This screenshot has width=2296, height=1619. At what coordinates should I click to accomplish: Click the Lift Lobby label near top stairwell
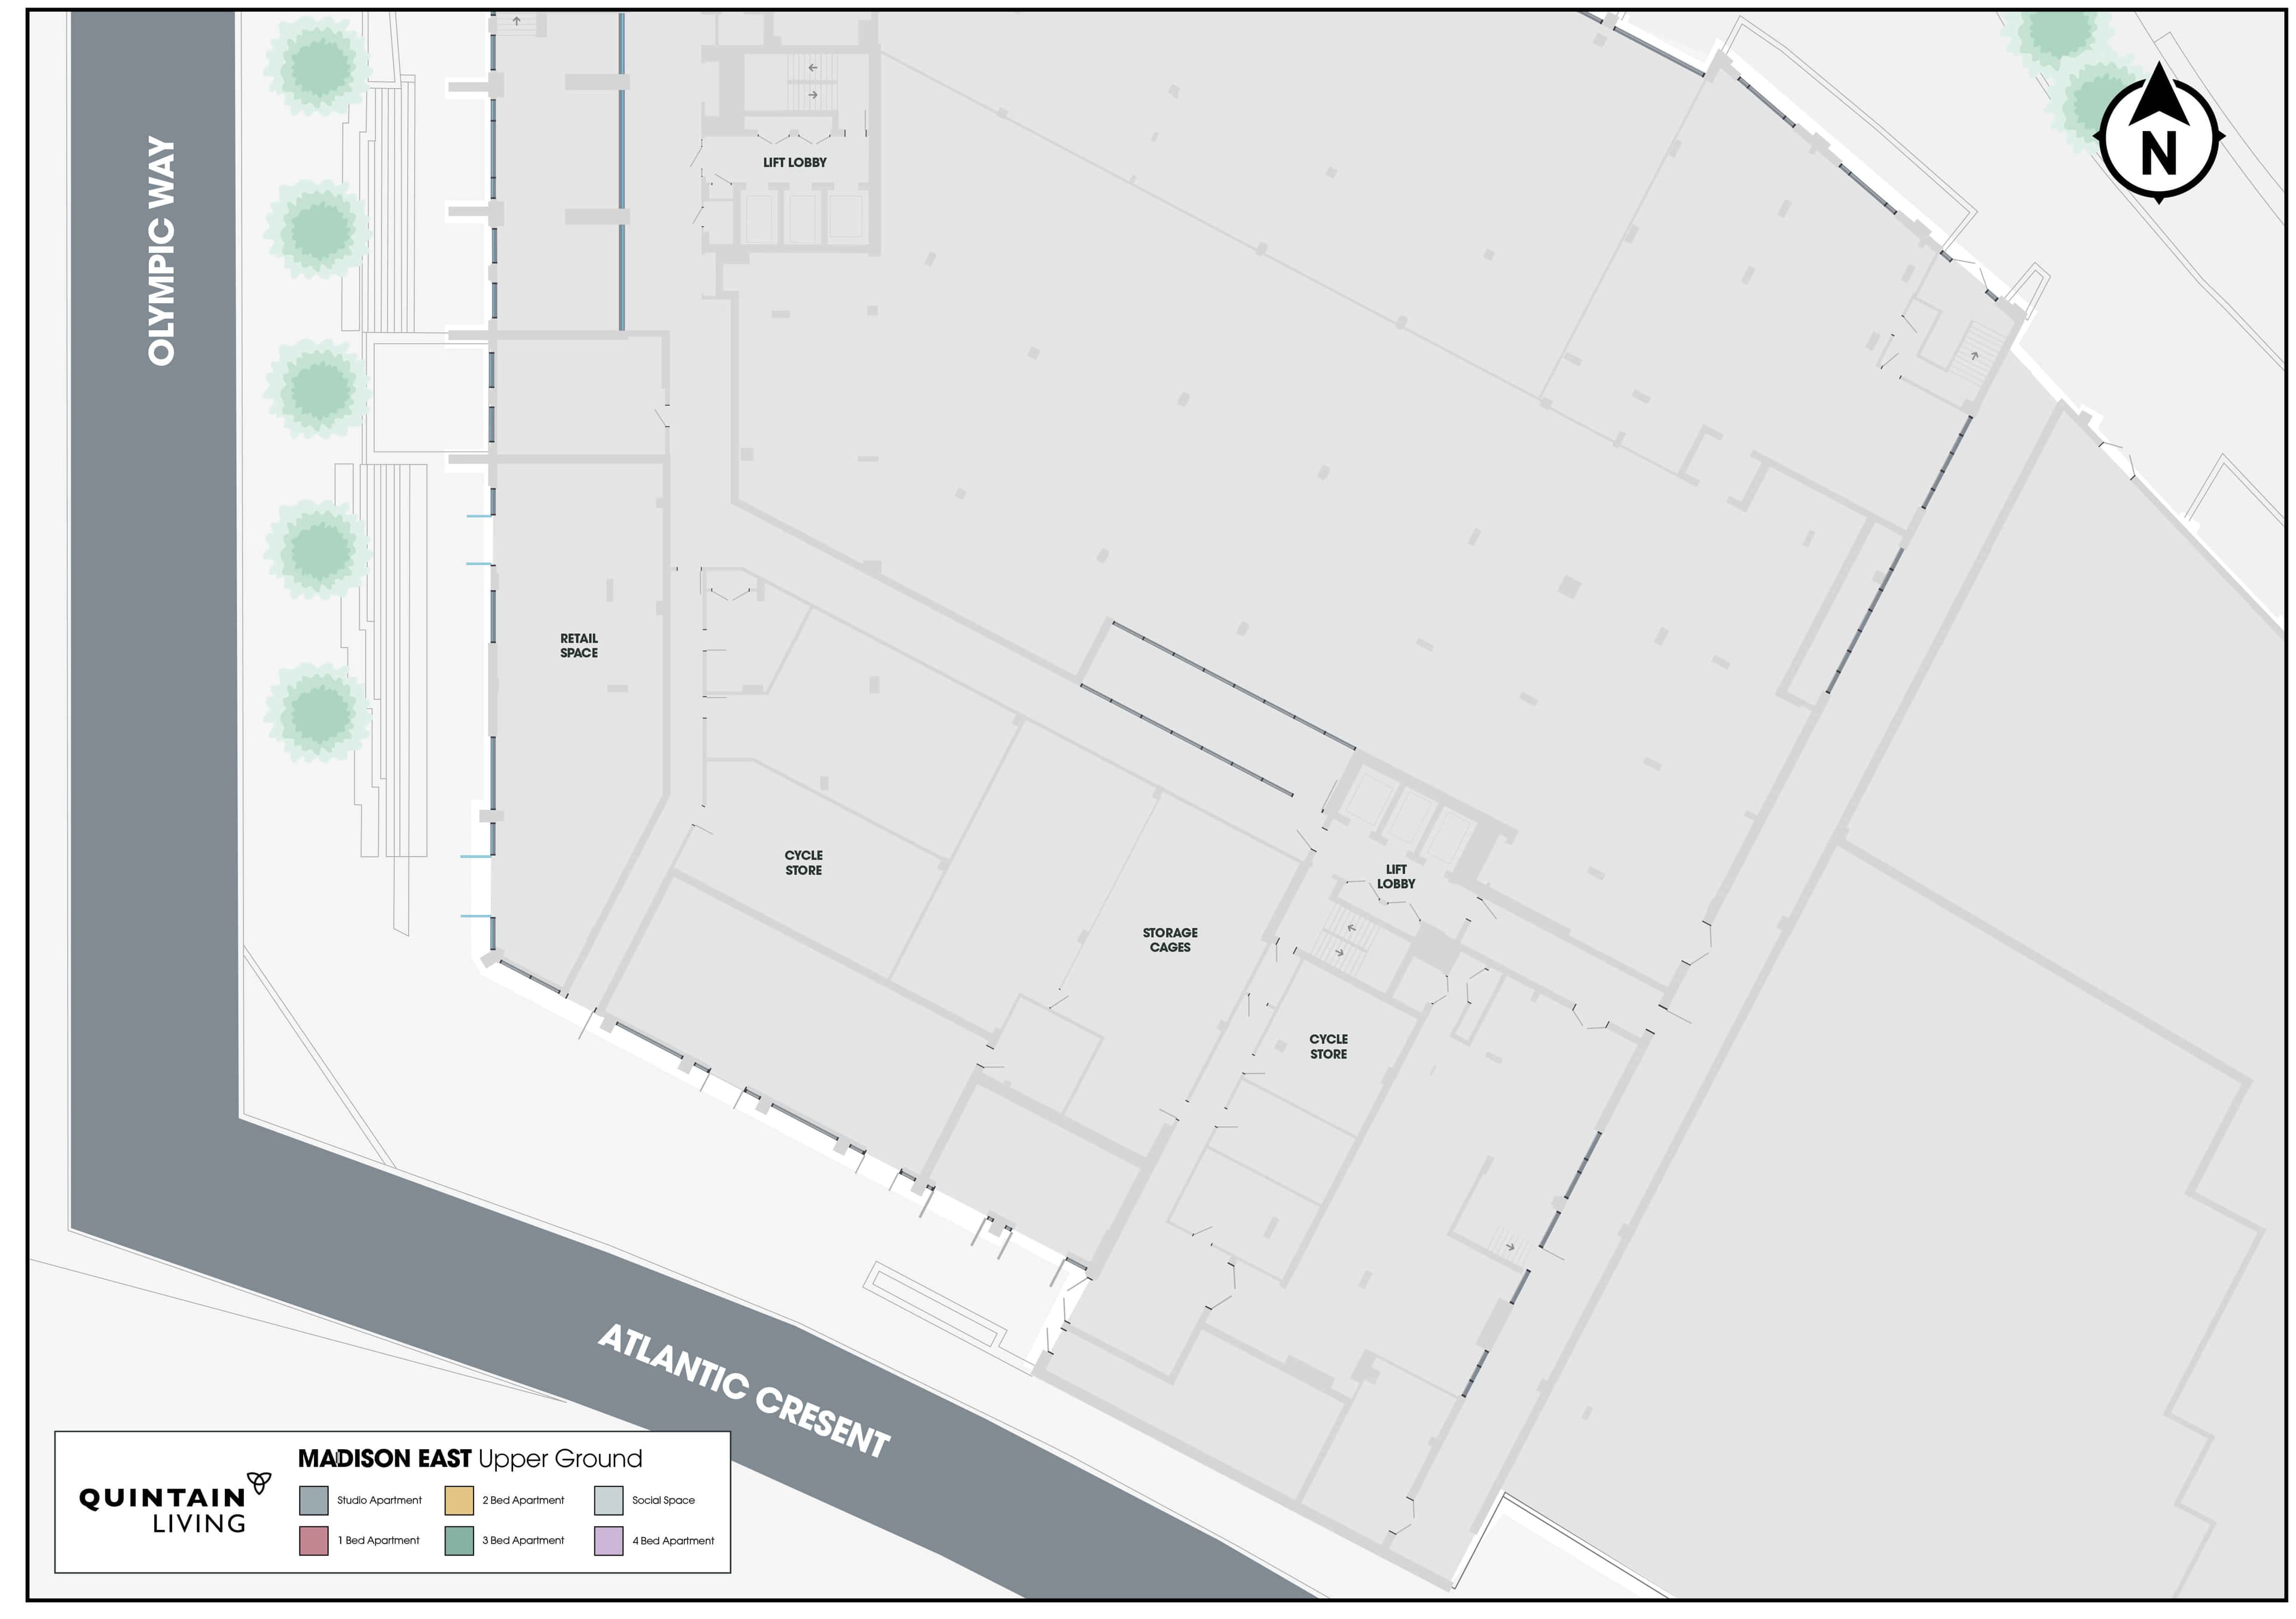tap(795, 162)
